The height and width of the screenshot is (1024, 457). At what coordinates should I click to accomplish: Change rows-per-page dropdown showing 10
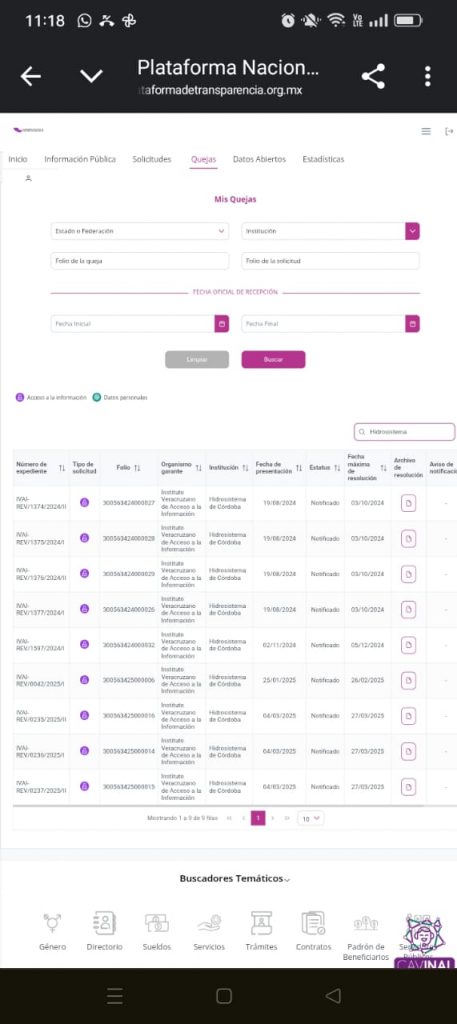point(310,818)
